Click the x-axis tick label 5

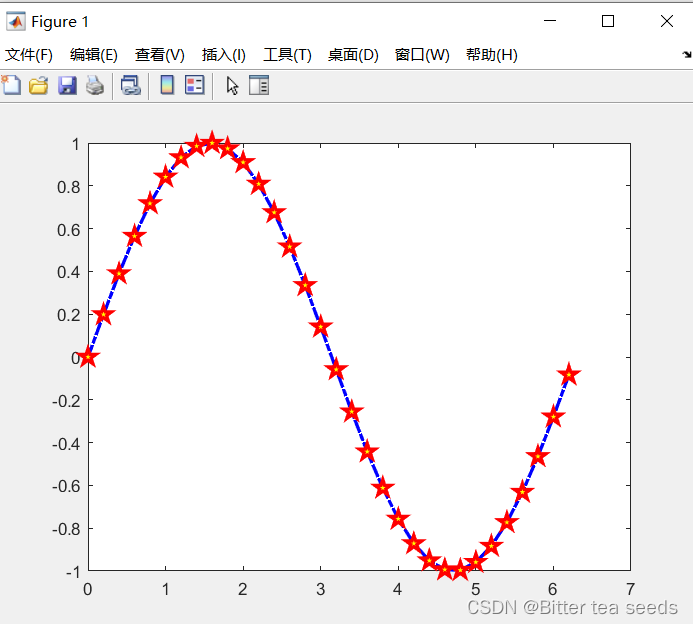click(476, 589)
